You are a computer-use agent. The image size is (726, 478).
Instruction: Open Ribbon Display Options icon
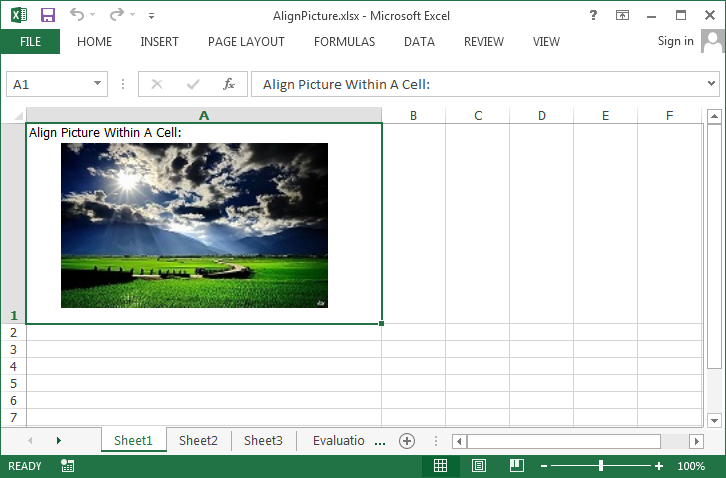click(x=623, y=15)
